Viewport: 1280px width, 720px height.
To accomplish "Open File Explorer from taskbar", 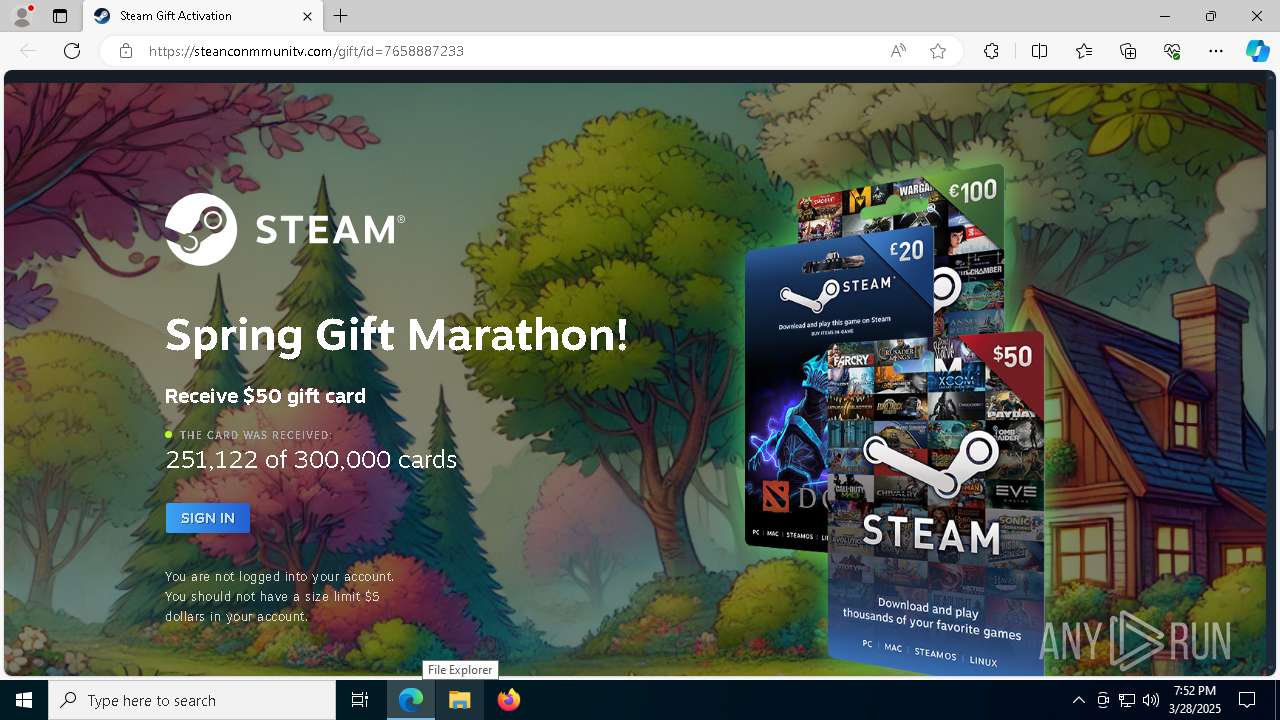I will coord(459,700).
